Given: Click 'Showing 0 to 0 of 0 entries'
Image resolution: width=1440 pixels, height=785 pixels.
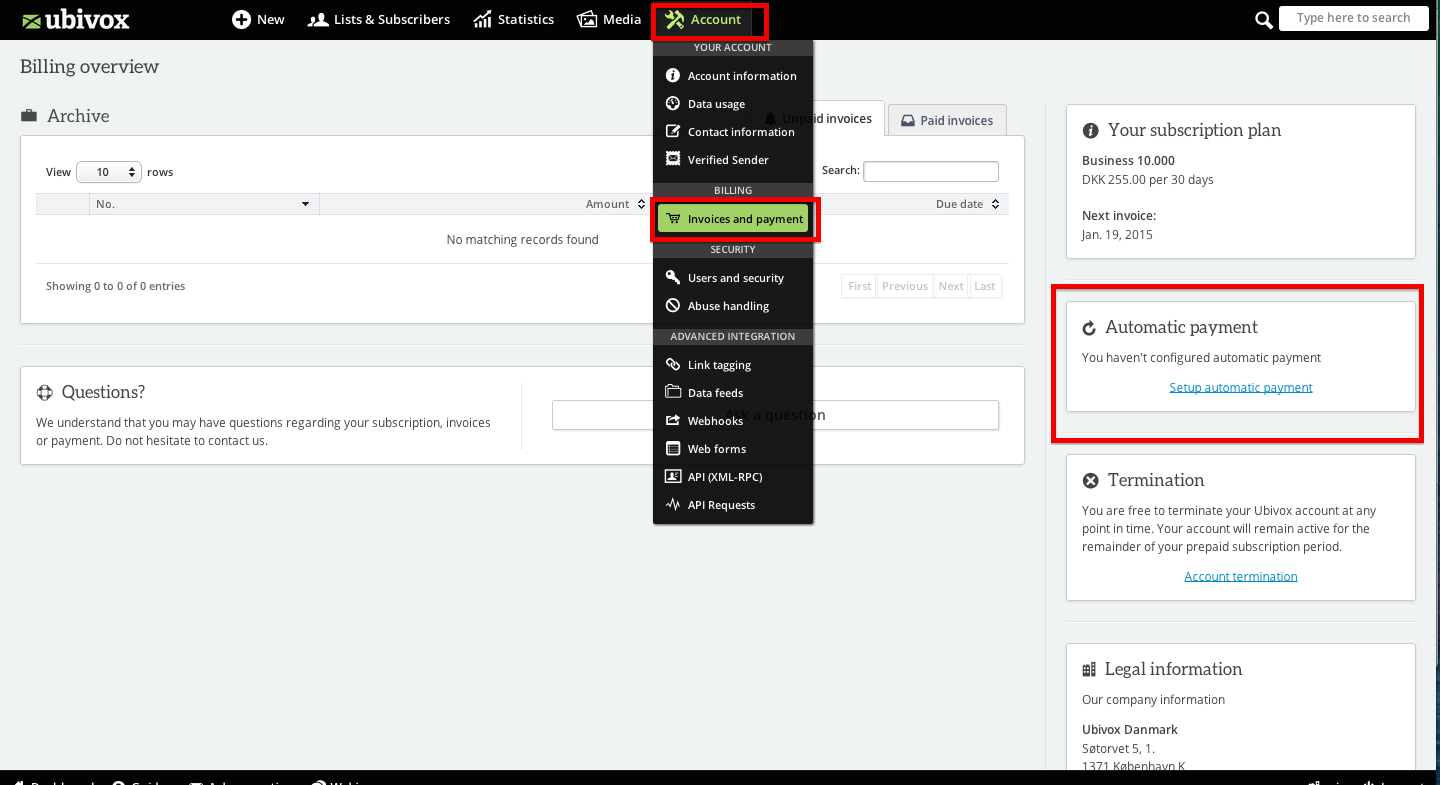Looking at the screenshot, I should click(116, 286).
